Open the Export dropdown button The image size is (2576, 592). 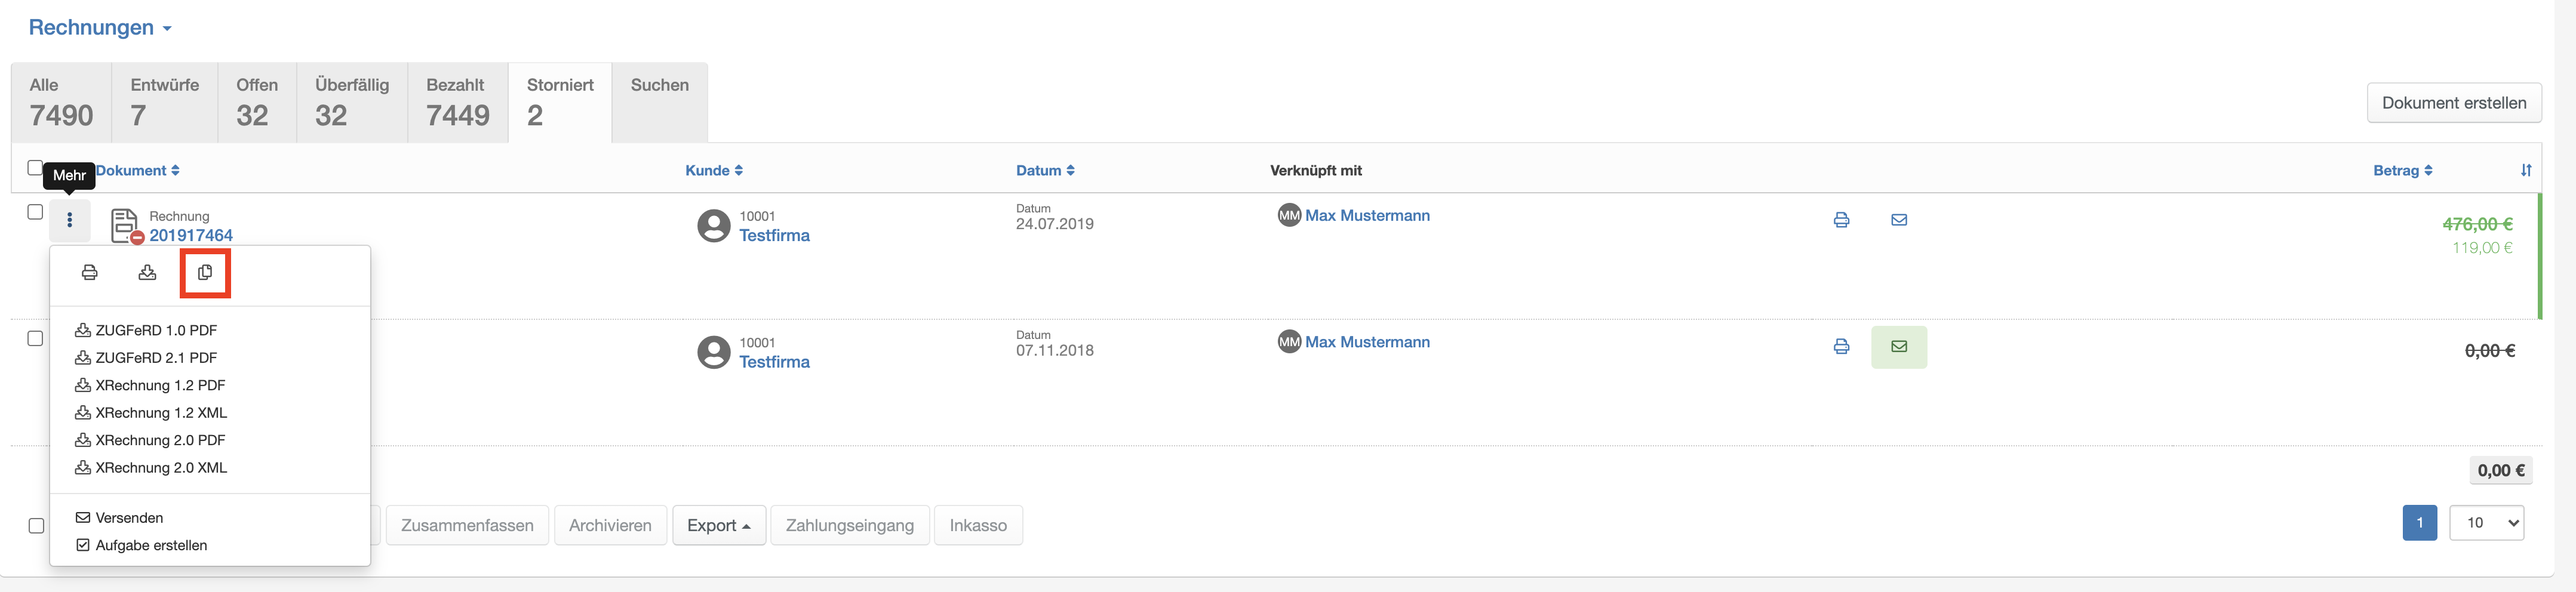point(719,526)
